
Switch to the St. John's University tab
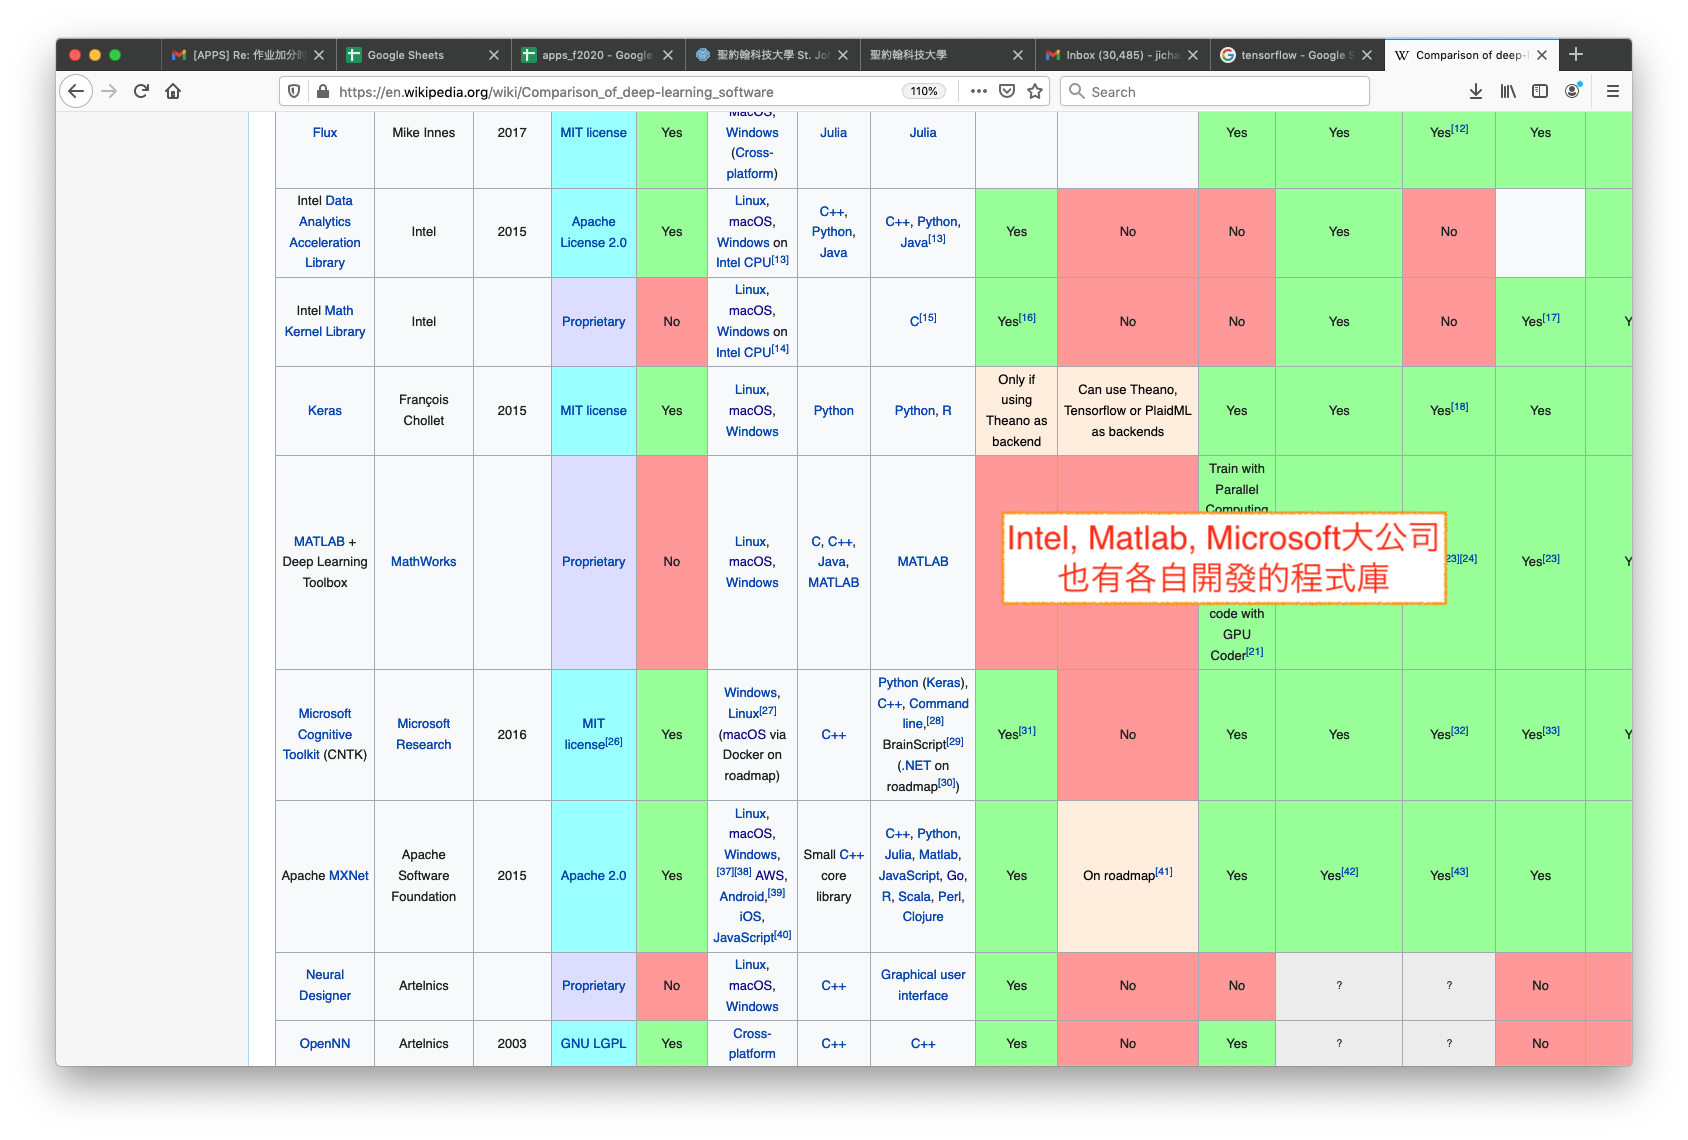(772, 55)
